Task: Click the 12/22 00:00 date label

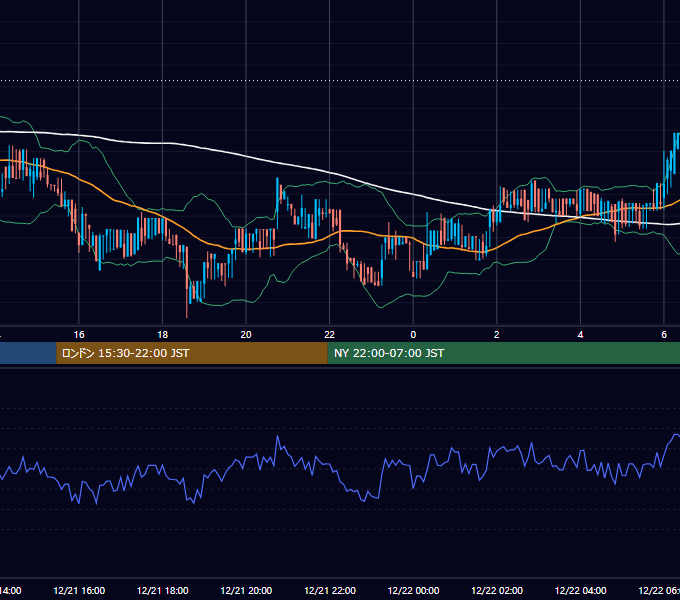Action: [x=413, y=590]
